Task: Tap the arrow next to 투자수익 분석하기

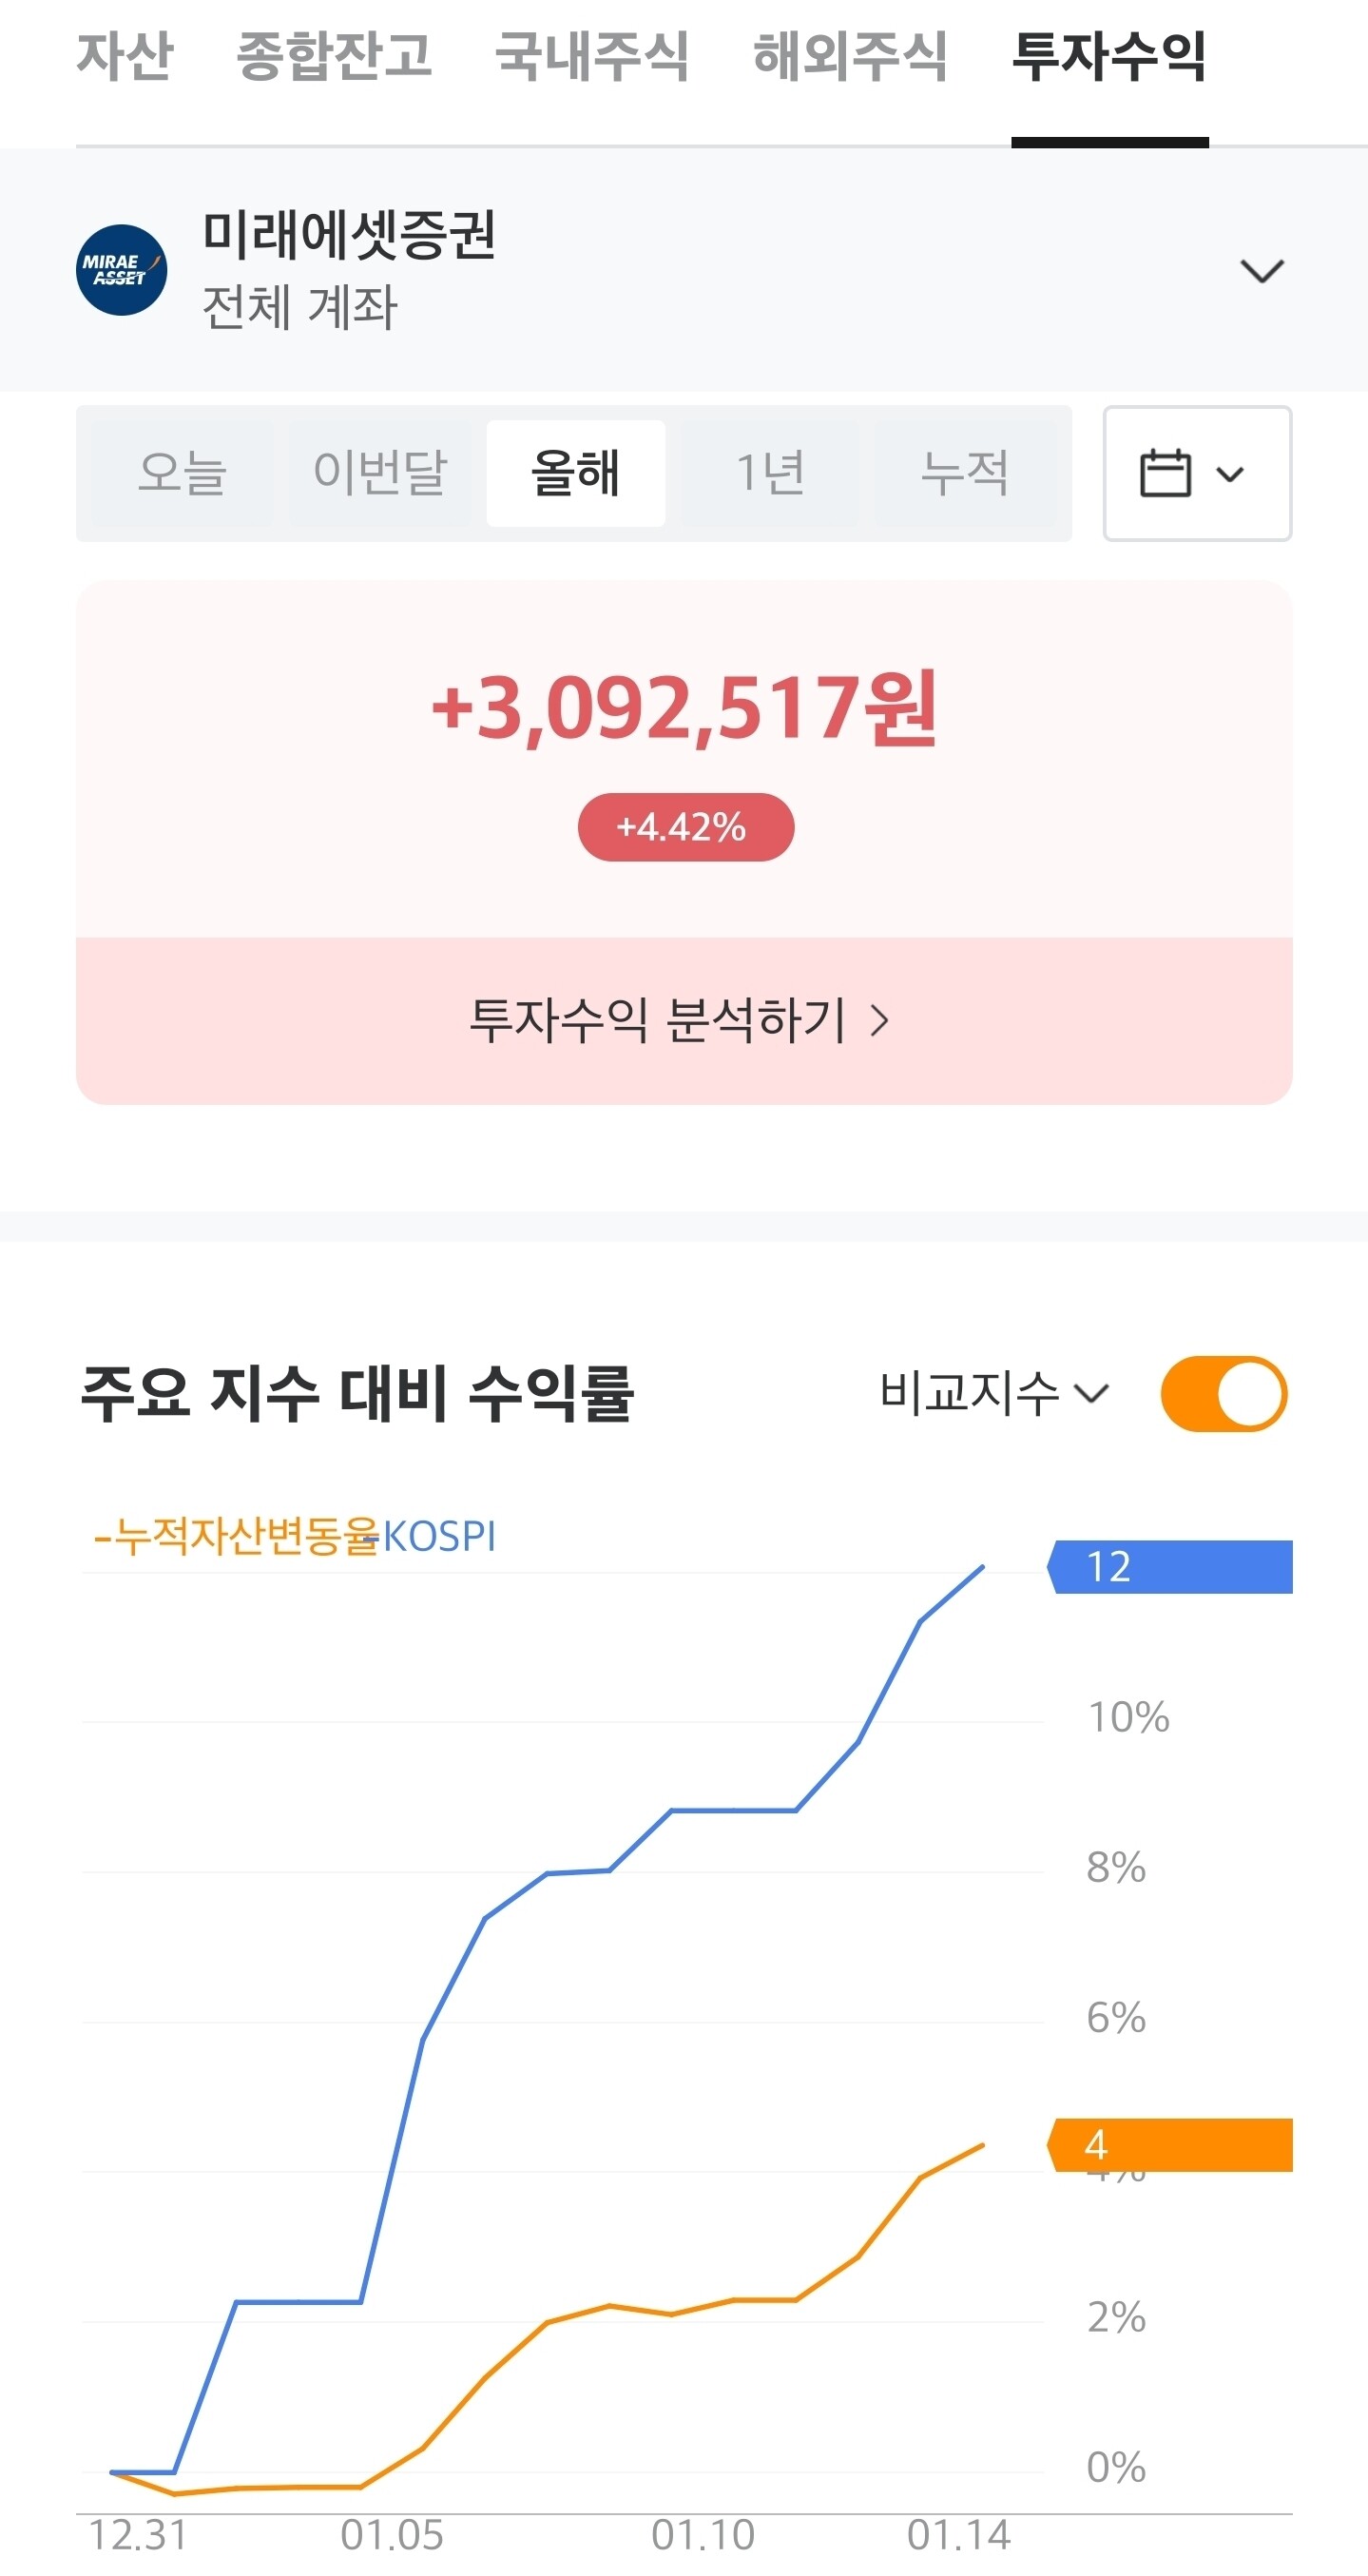Action: point(879,1020)
